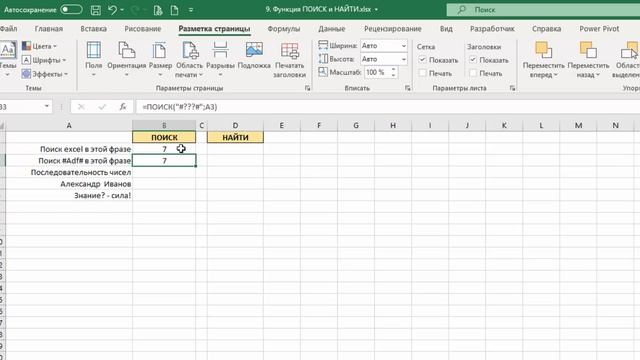Open the workbook title dropdown in title bar
Screen dimensions: 640x360
(x=376, y=9)
